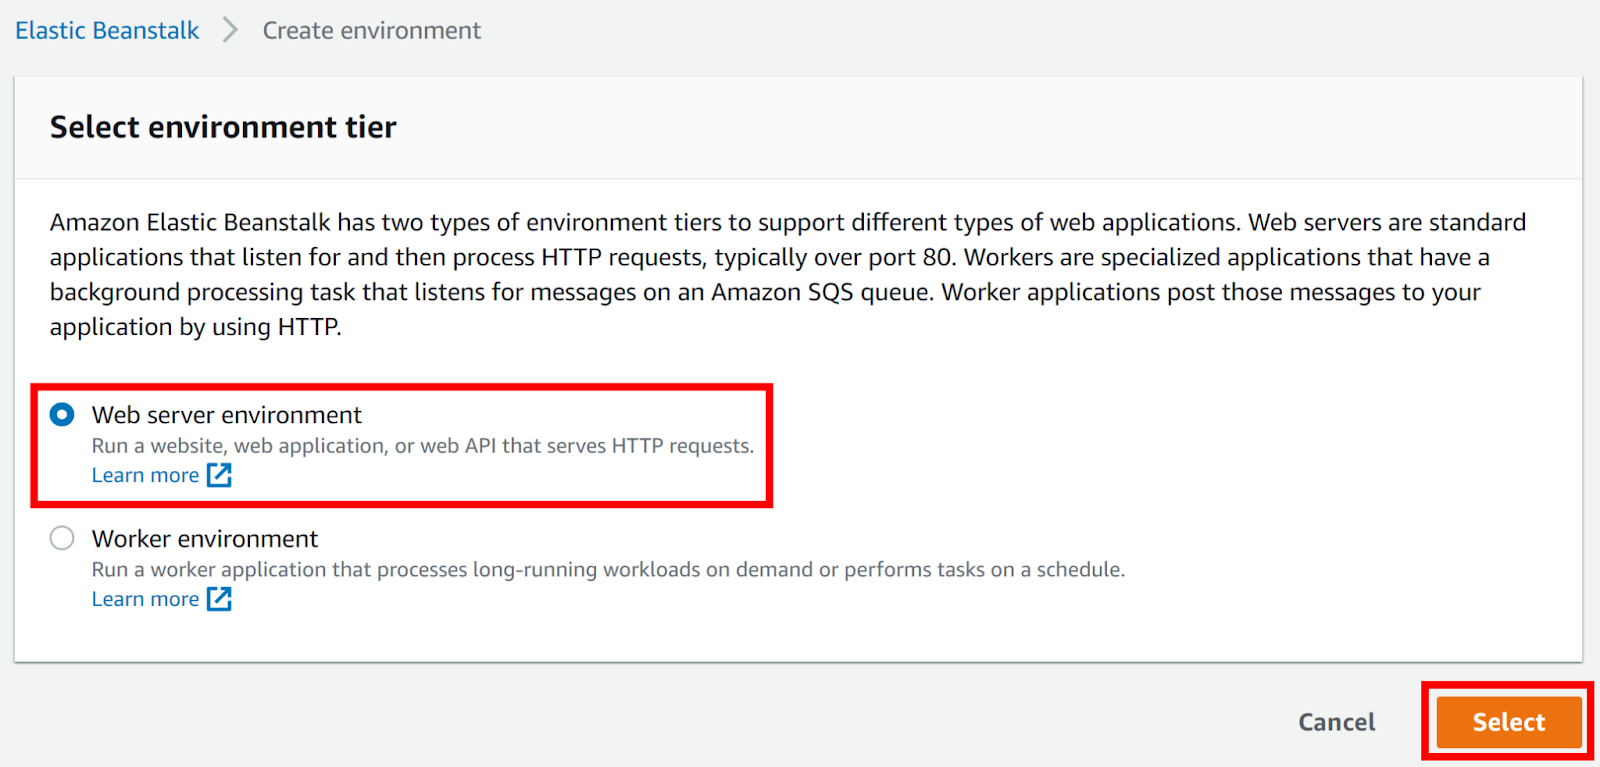
Task: Click the Select environment tier heading
Action: coord(222,127)
